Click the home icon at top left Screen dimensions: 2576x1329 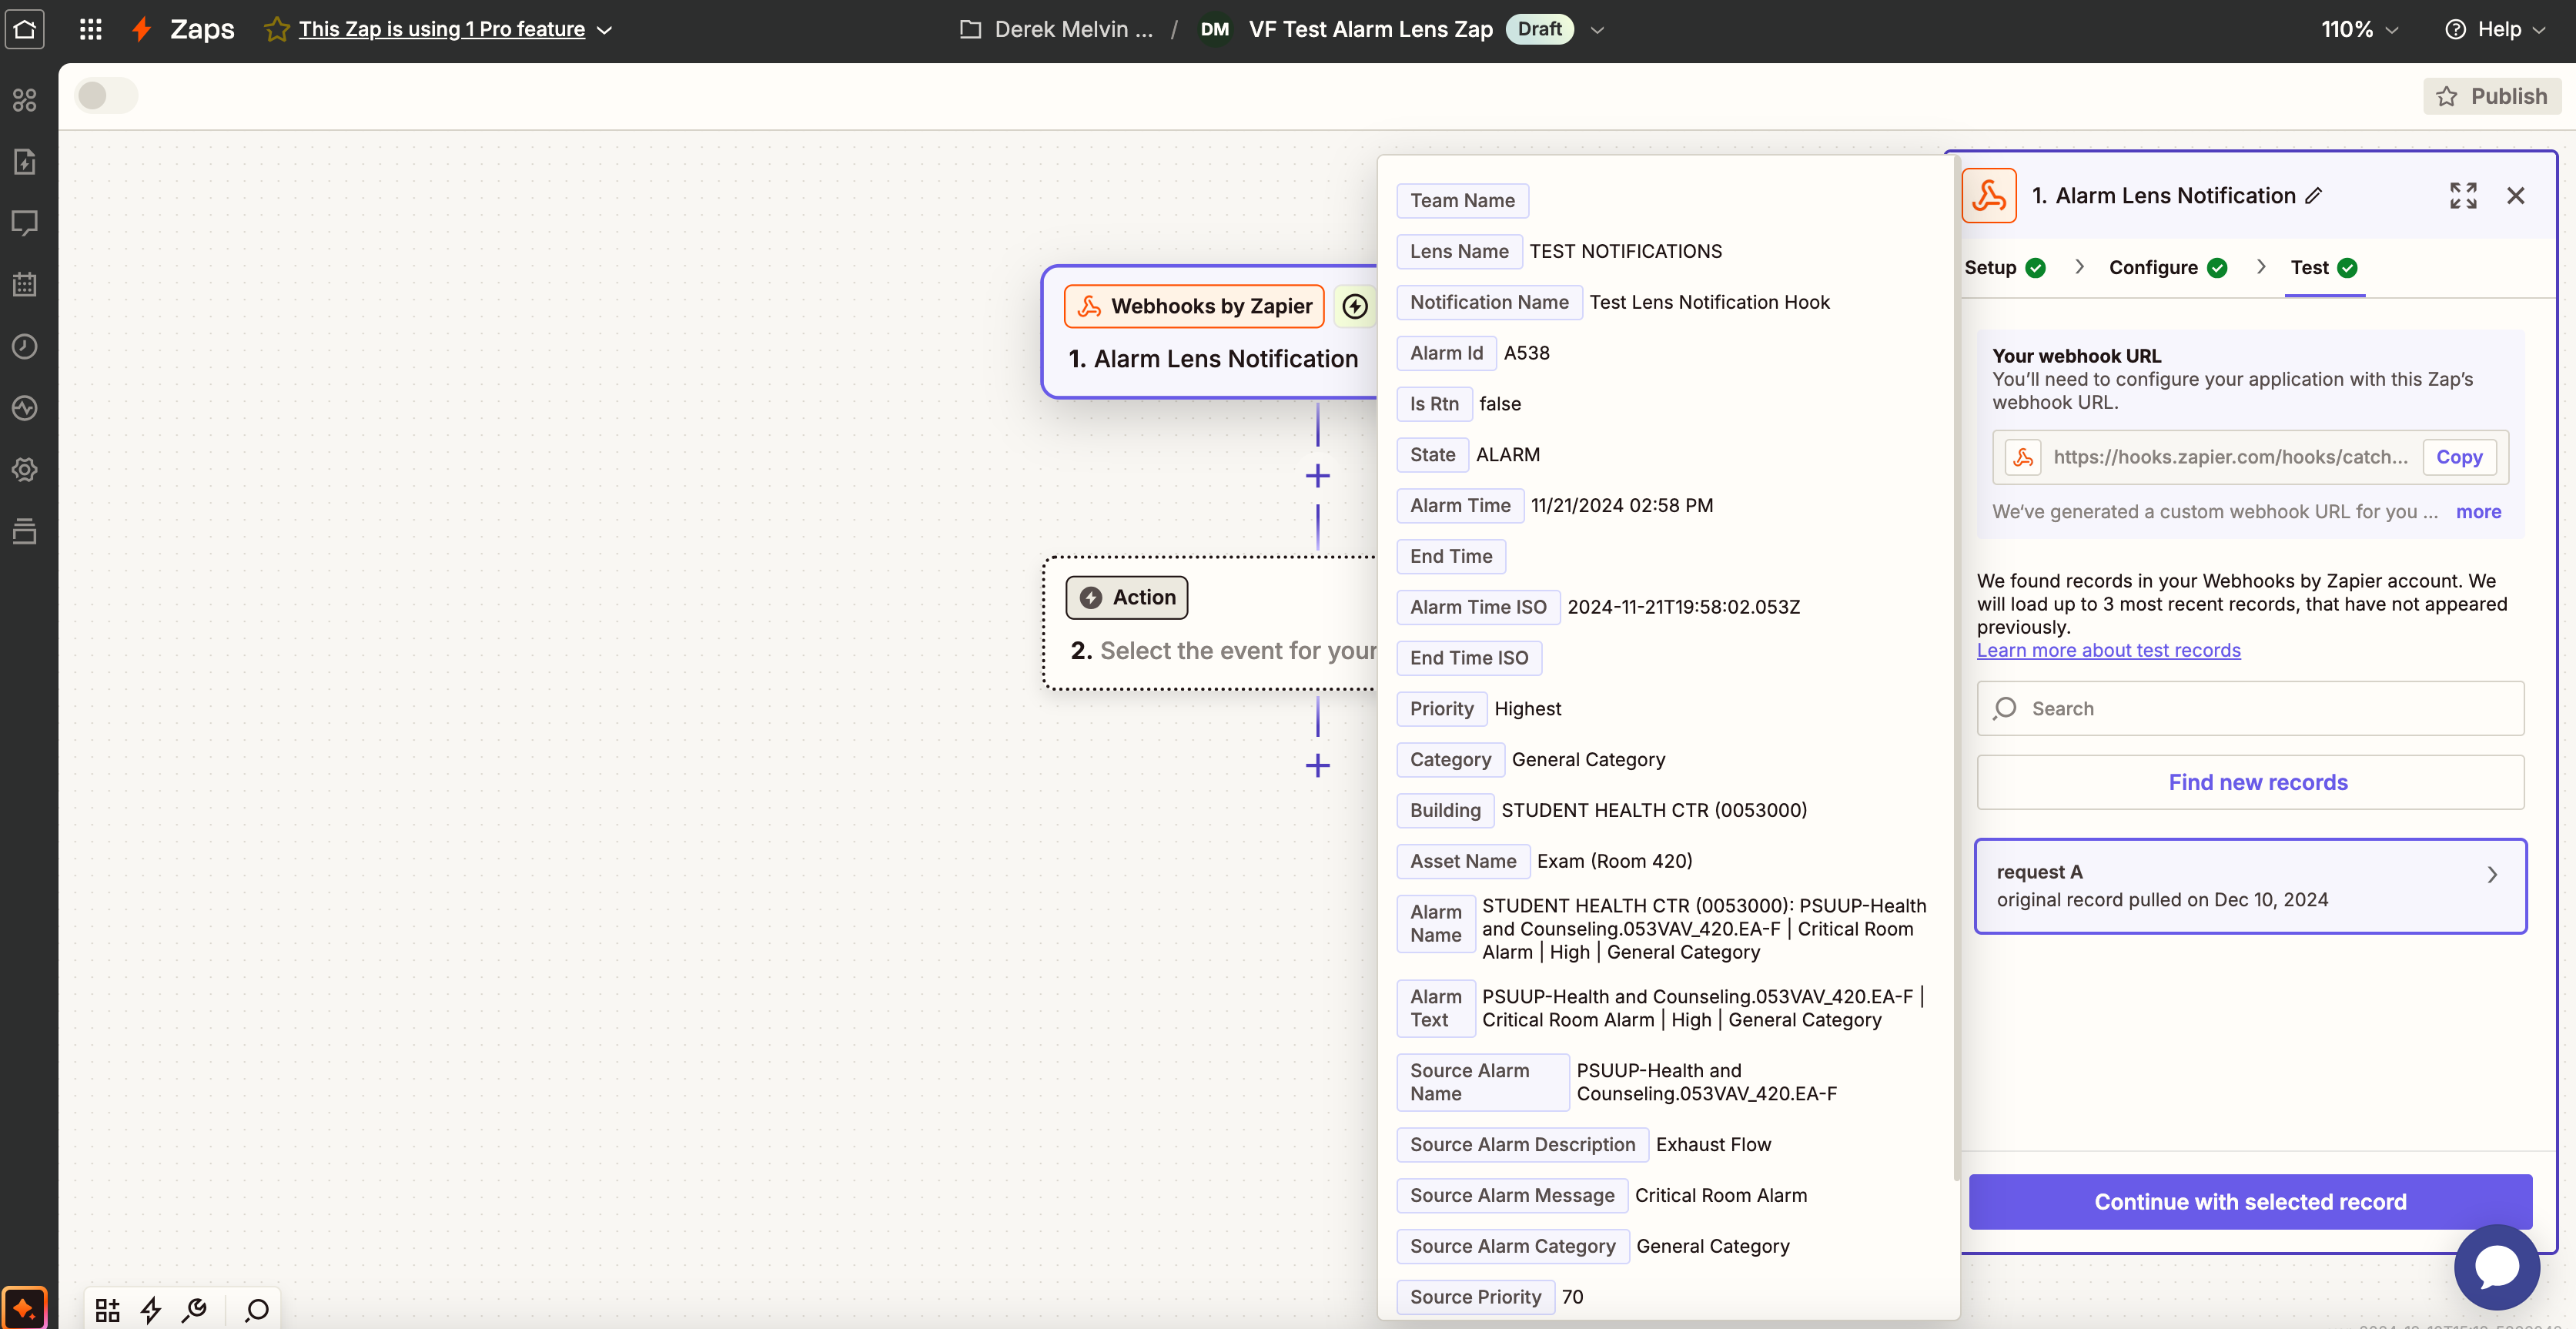(25, 29)
